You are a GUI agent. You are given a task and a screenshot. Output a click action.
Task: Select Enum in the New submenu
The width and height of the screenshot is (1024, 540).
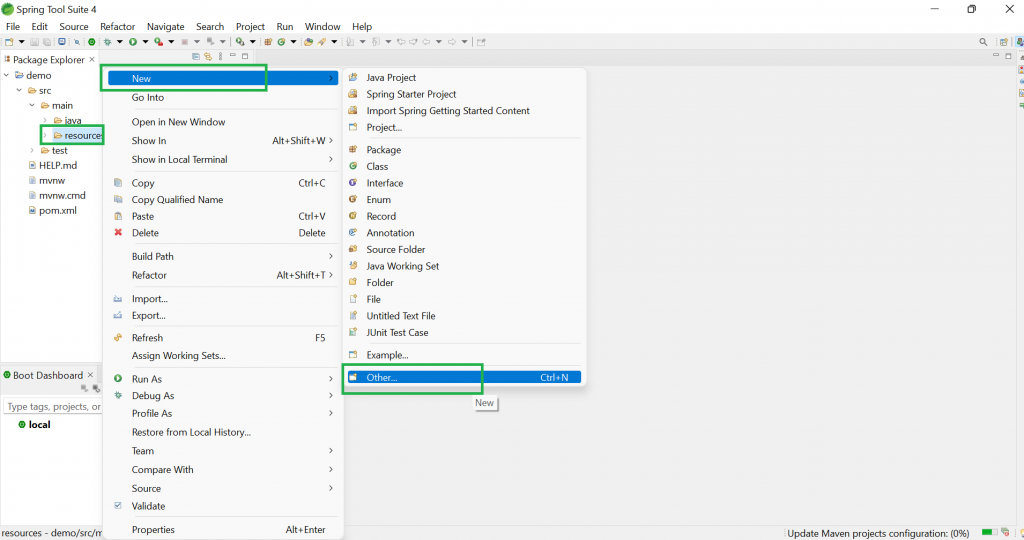point(464,200)
